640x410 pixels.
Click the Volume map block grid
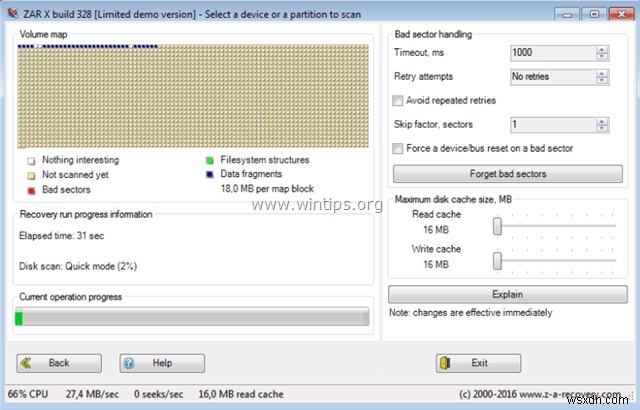tap(193, 96)
